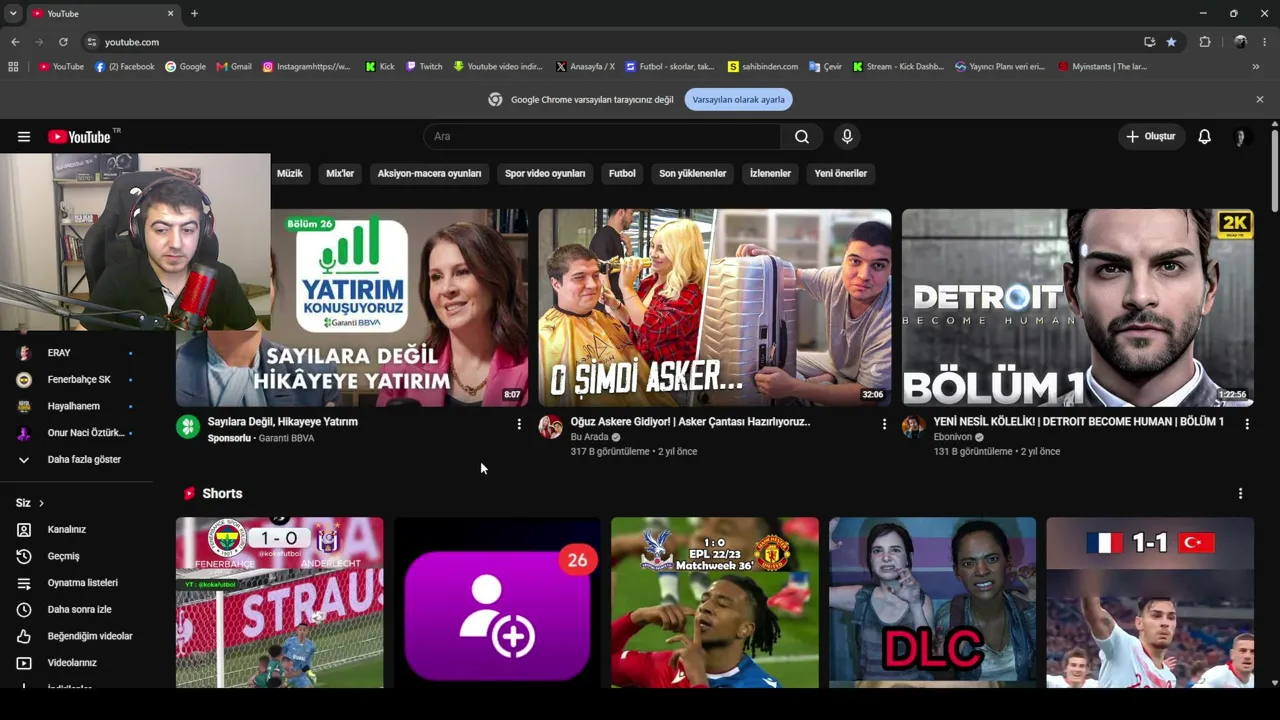Reload the page in Chrome
1280x720 pixels.
point(63,42)
